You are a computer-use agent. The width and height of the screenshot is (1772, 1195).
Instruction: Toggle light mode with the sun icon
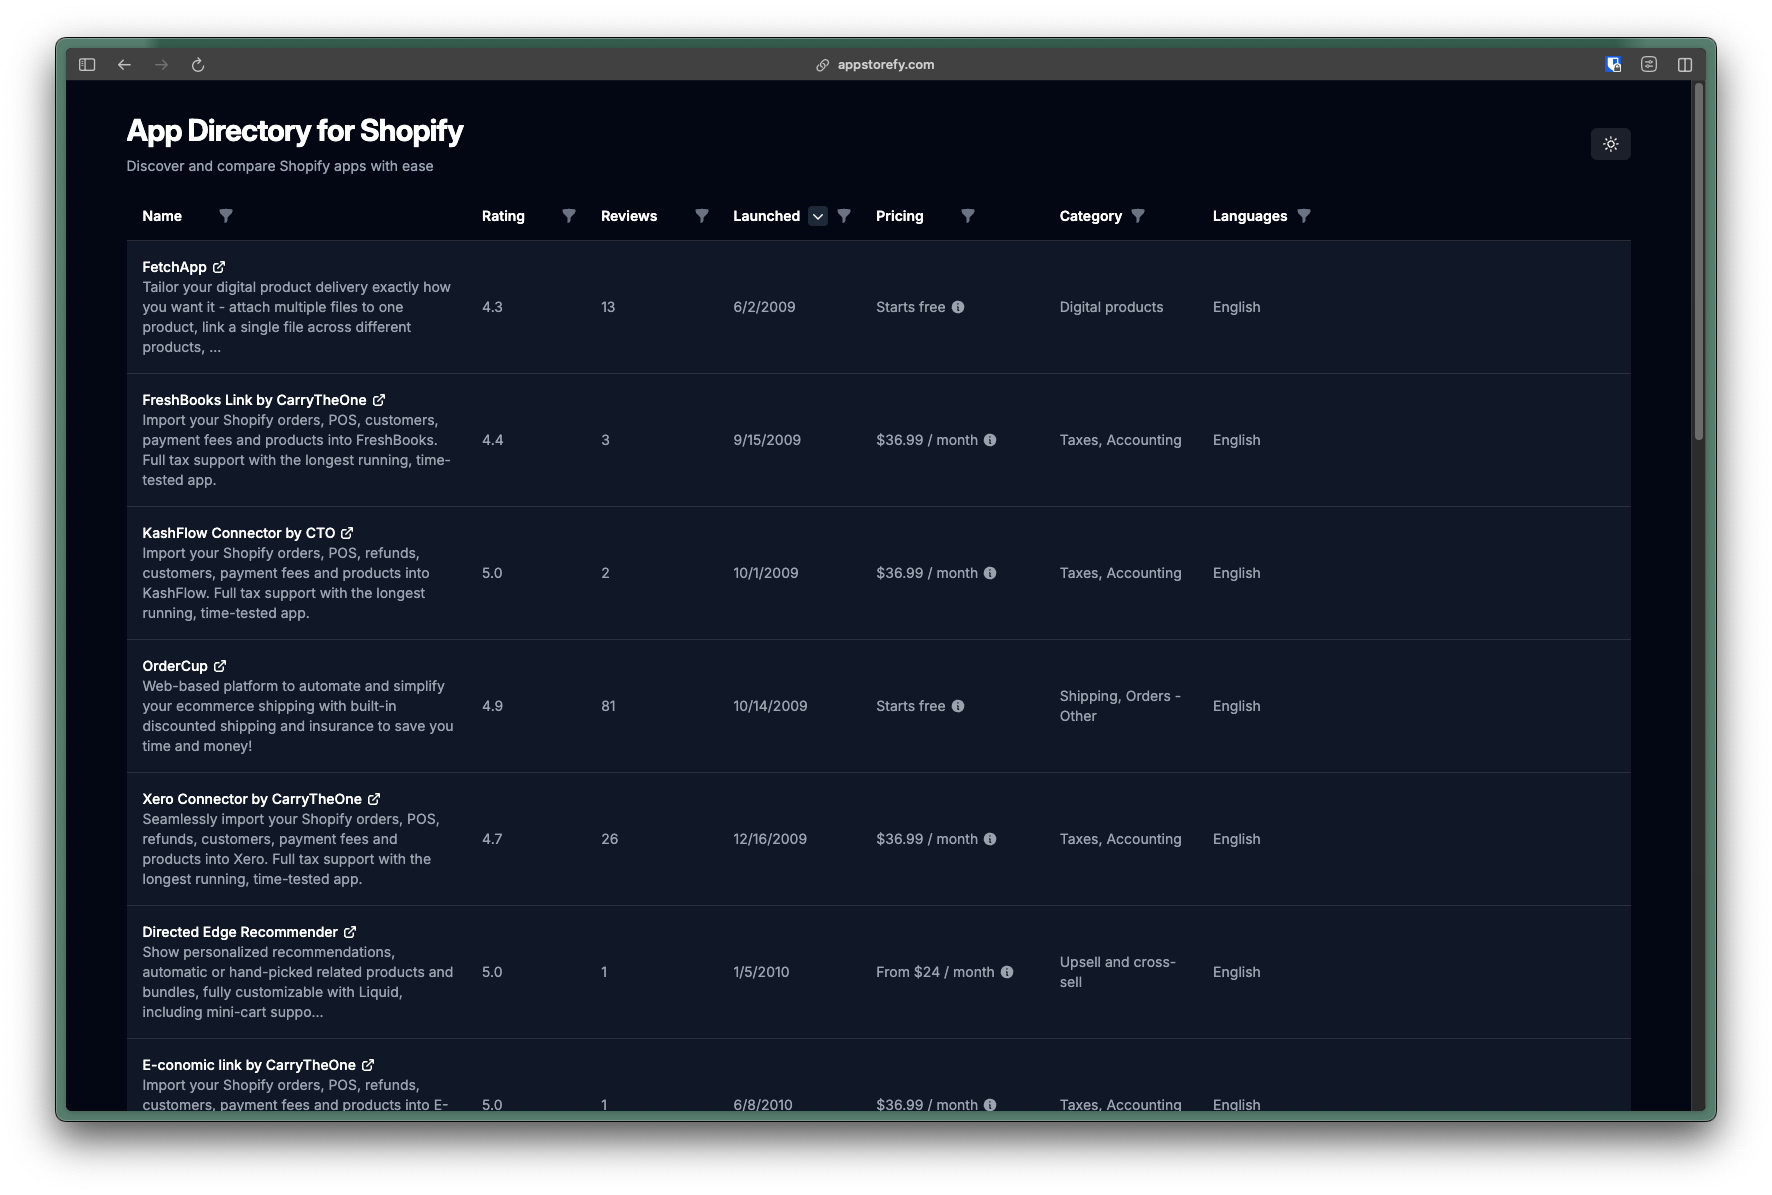[1610, 143]
